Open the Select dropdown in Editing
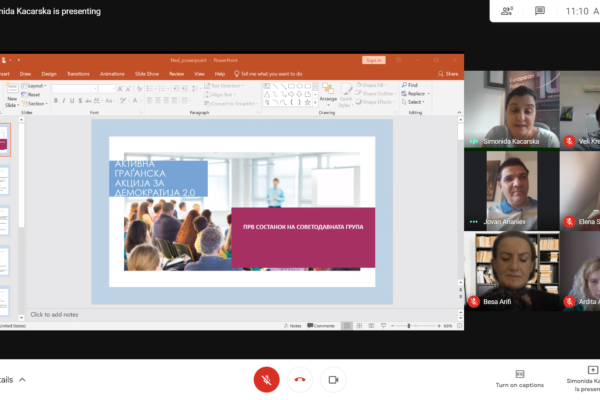The image size is (600, 400). click(413, 102)
